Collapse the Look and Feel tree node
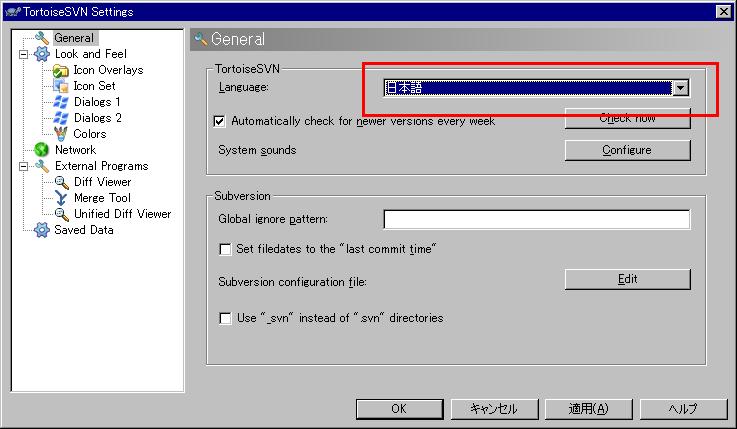Viewport: 737px width, 429px height. click(x=23, y=55)
